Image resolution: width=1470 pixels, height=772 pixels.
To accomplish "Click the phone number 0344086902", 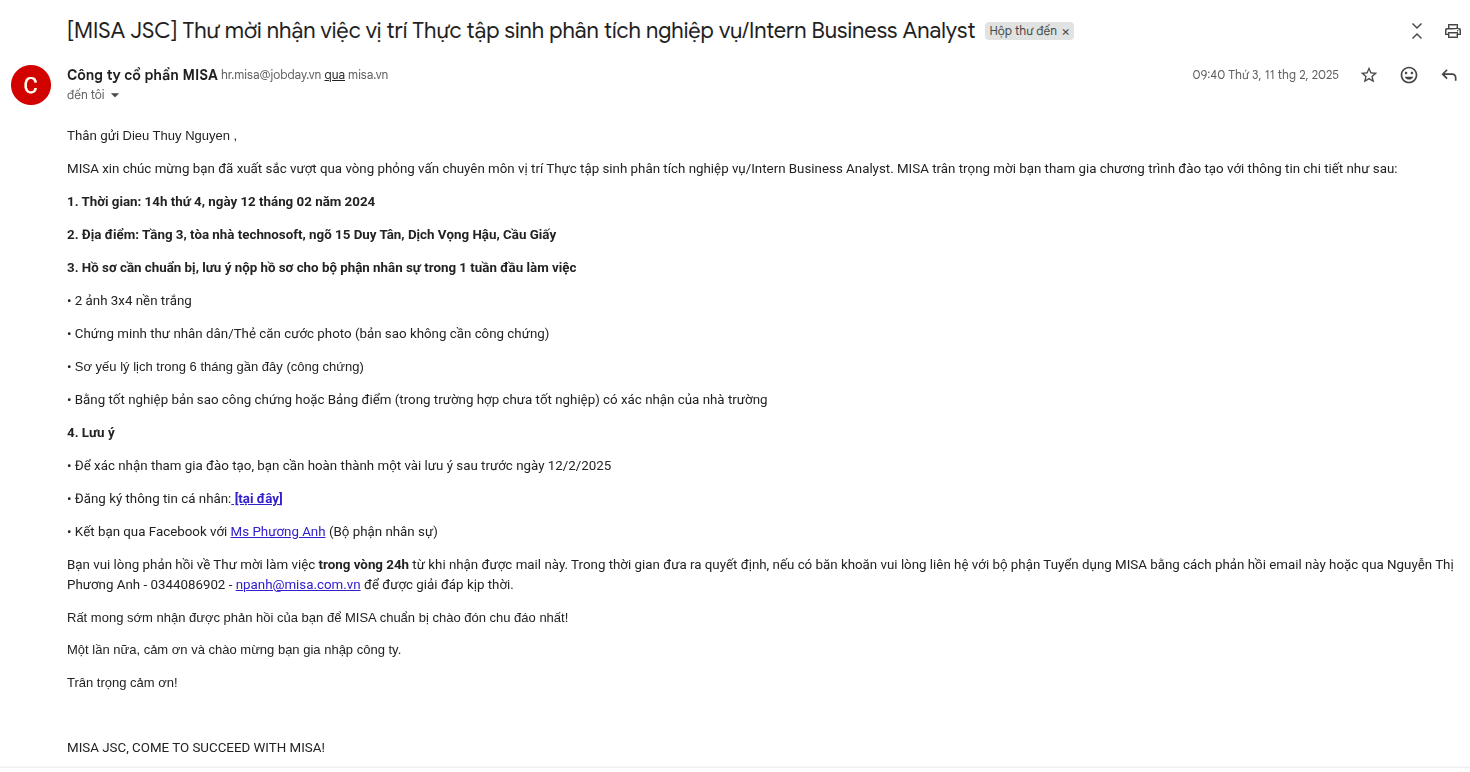I will pyautogui.click(x=188, y=584).
